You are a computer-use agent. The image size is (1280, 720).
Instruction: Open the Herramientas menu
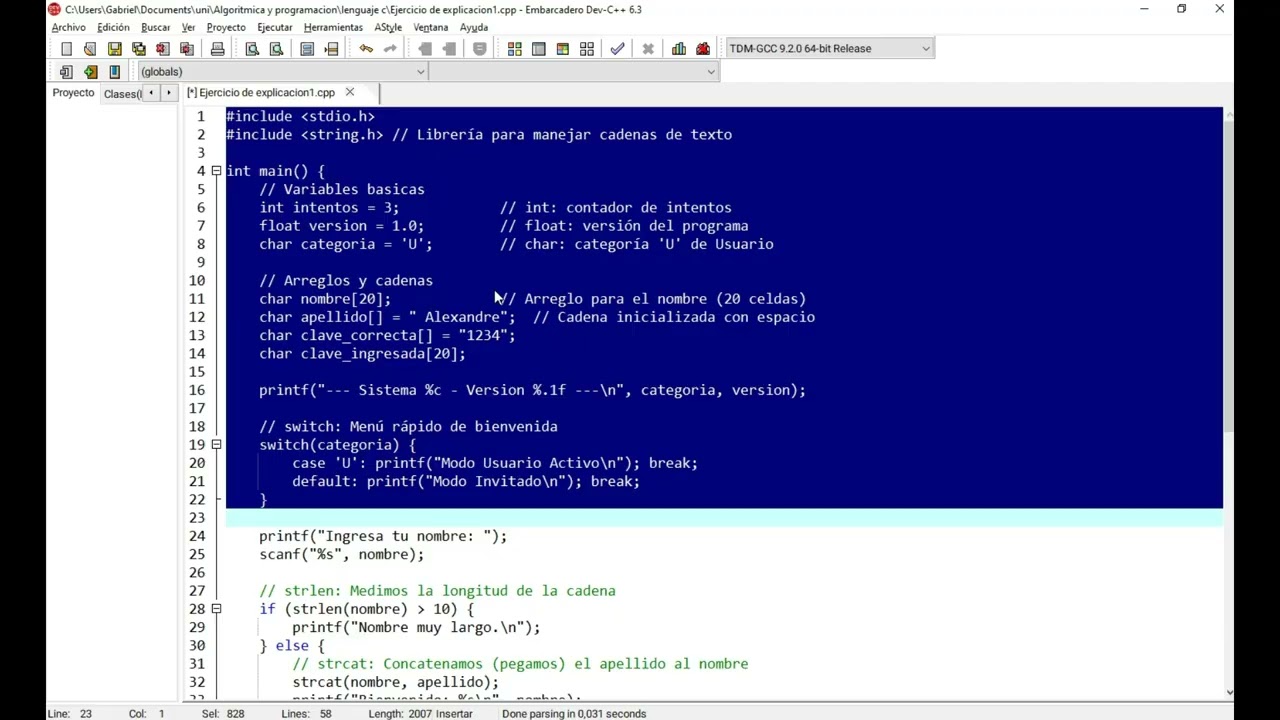point(333,27)
